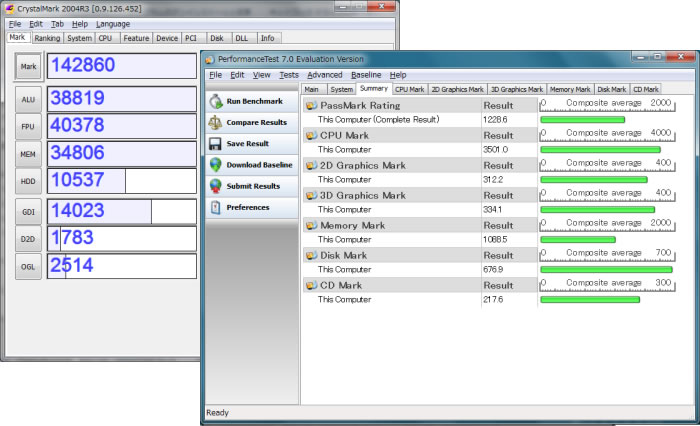Click the Run Benchmark stopwatch icon
The height and width of the screenshot is (426, 700).
tap(216, 101)
